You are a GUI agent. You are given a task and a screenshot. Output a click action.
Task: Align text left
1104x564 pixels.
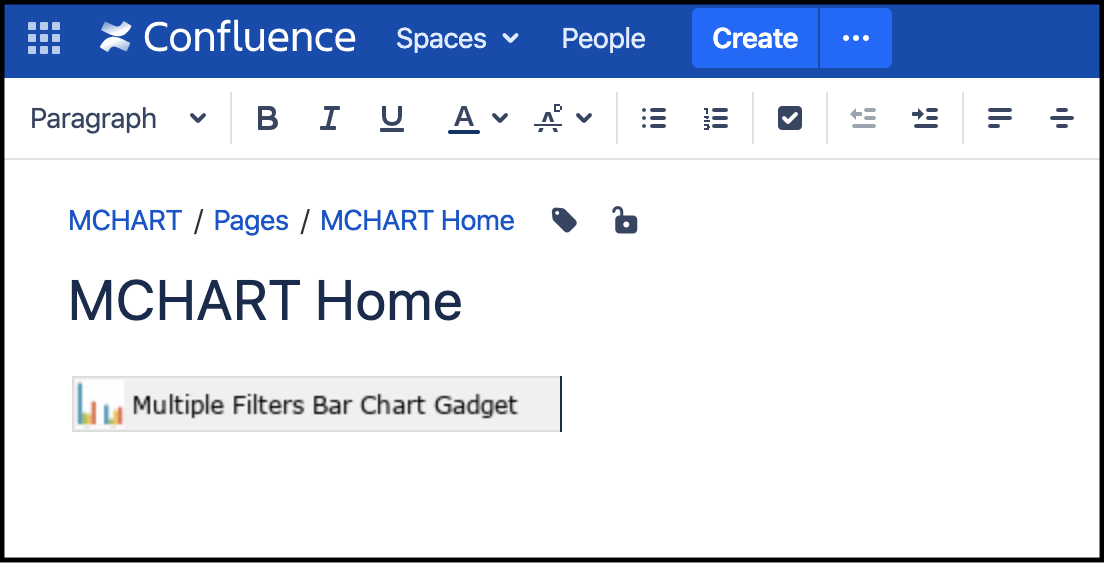999,119
